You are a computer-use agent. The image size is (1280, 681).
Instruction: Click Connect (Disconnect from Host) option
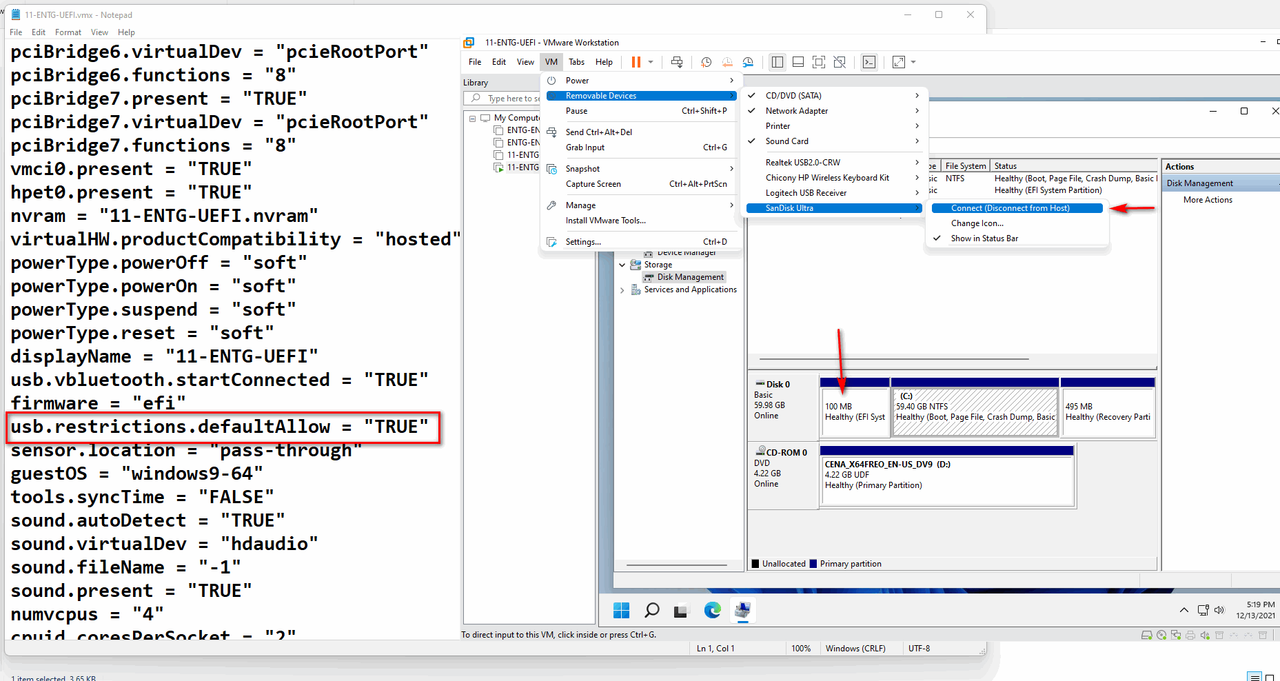tap(1016, 208)
